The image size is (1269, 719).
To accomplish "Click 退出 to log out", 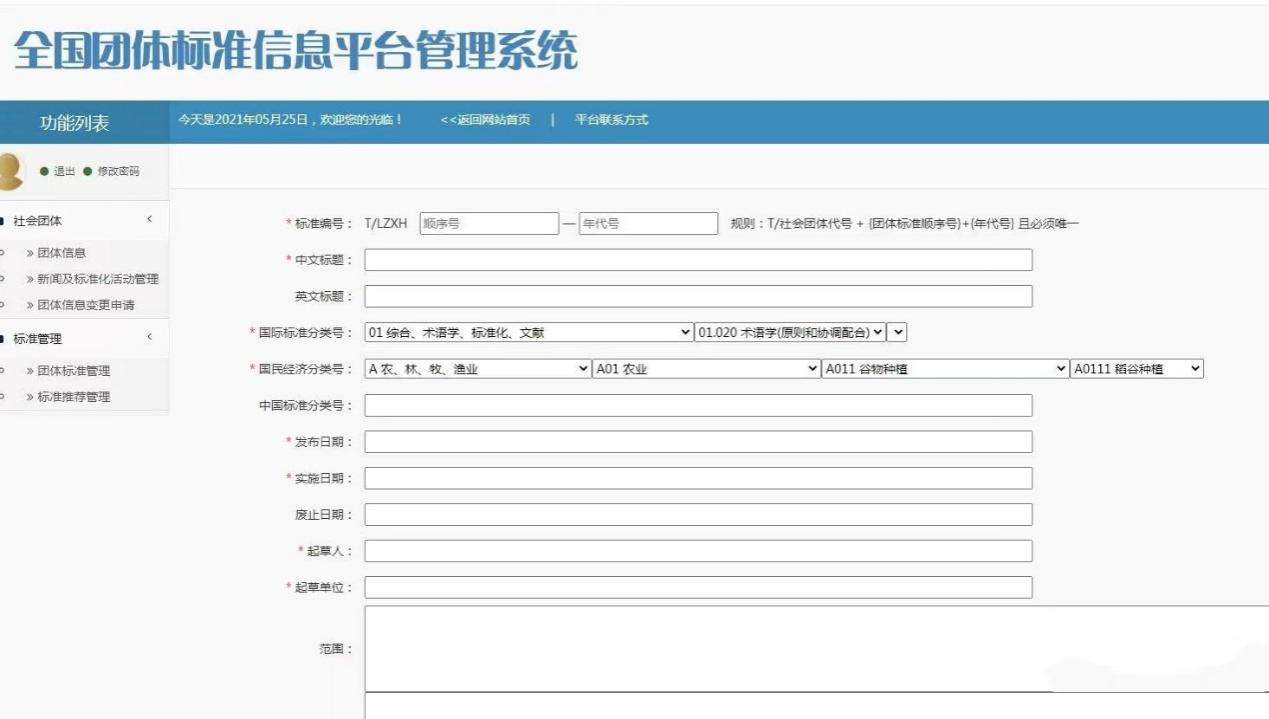I will click(63, 172).
